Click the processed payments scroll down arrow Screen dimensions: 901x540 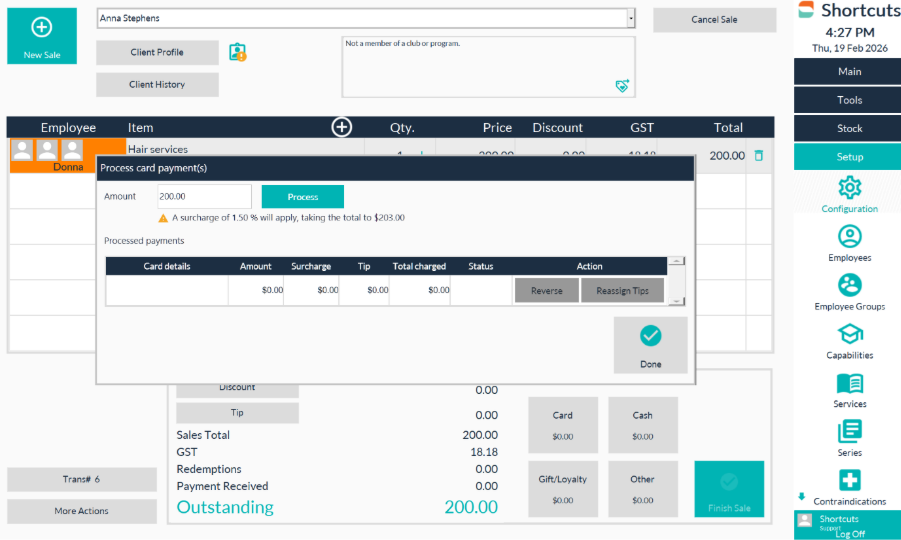[x=676, y=301]
